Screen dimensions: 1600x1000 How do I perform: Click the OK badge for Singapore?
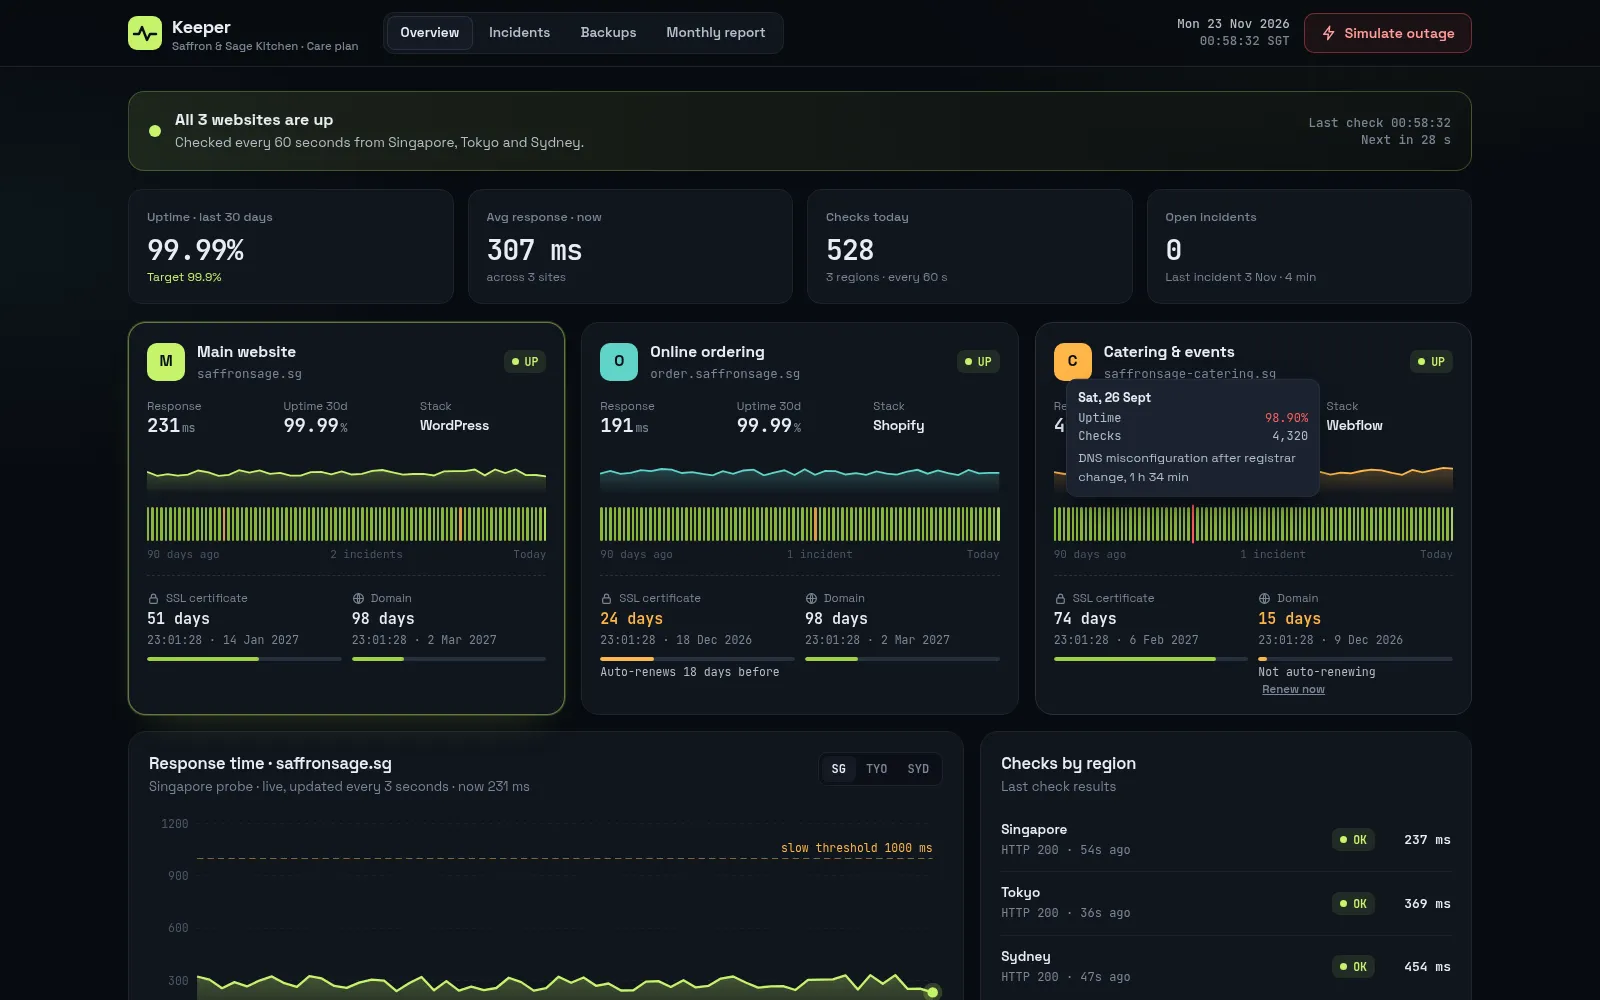tap(1353, 840)
